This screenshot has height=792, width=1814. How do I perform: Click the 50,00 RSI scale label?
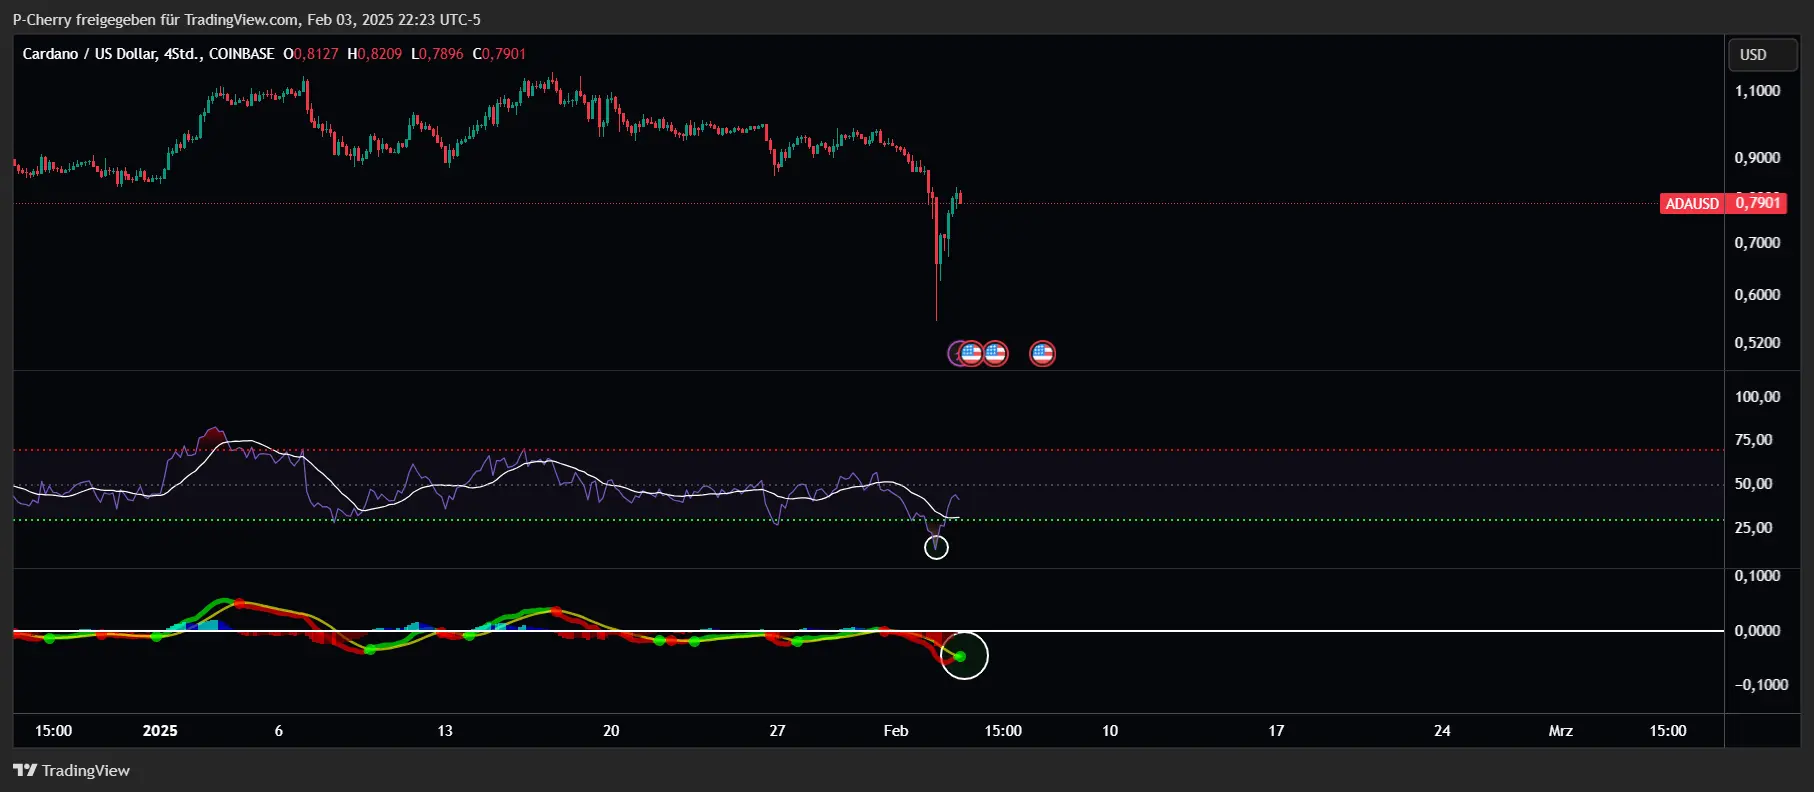point(1753,484)
